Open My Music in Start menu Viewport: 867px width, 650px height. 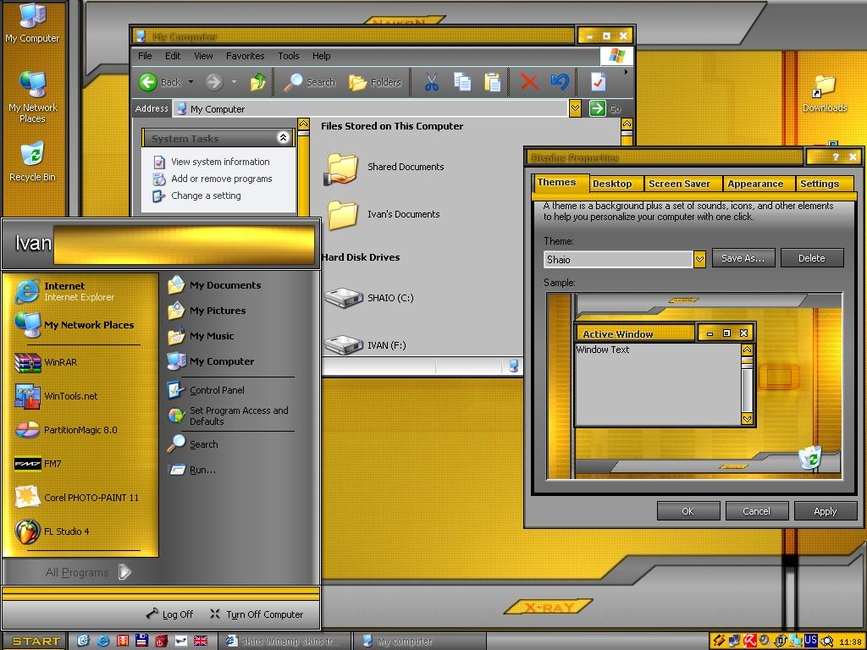(x=201, y=336)
